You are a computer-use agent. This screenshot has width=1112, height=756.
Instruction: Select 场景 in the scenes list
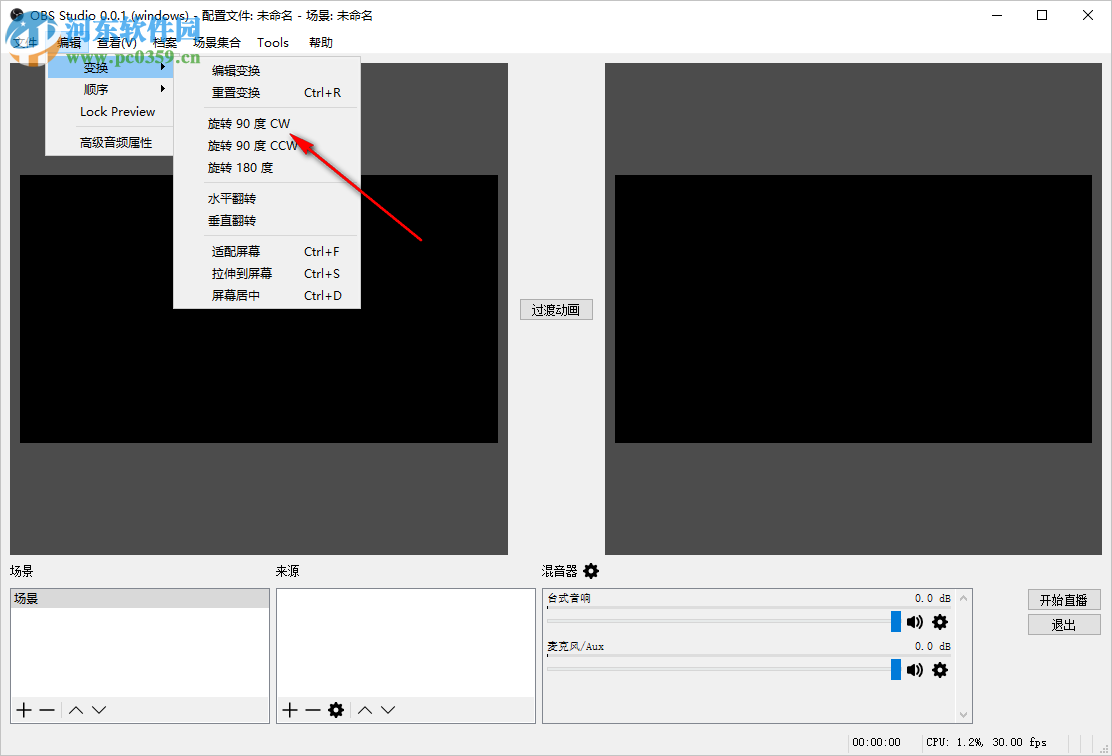point(140,596)
